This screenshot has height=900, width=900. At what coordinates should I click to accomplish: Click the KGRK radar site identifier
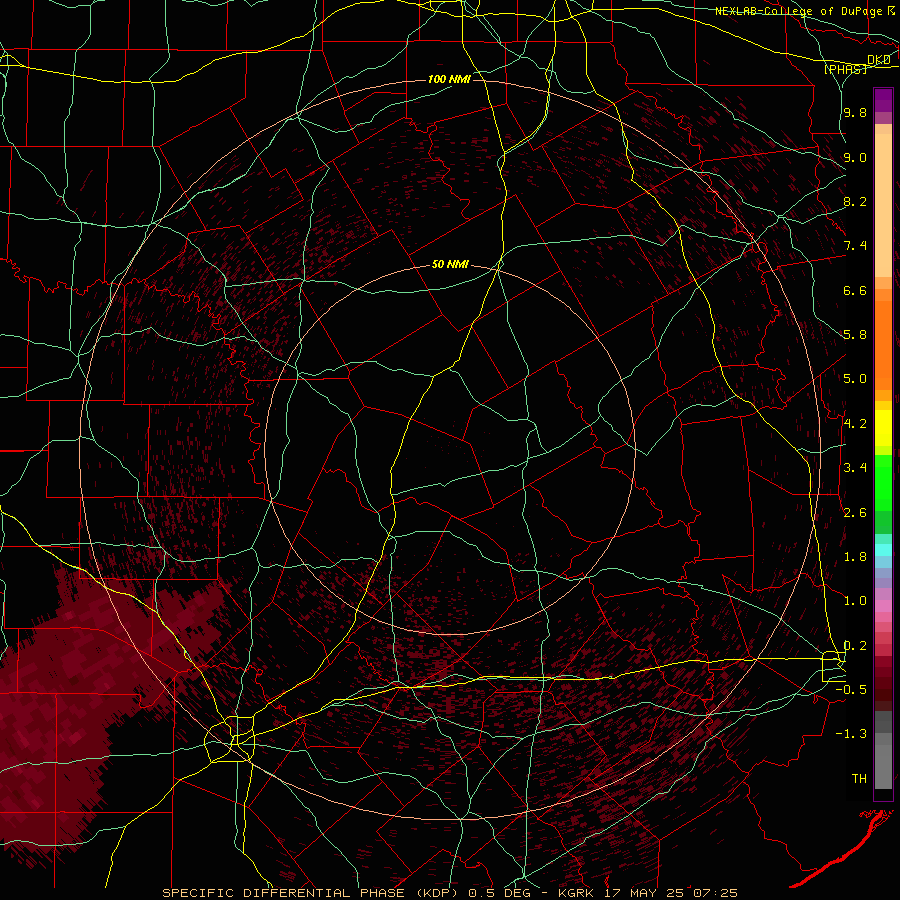(574, 893)
